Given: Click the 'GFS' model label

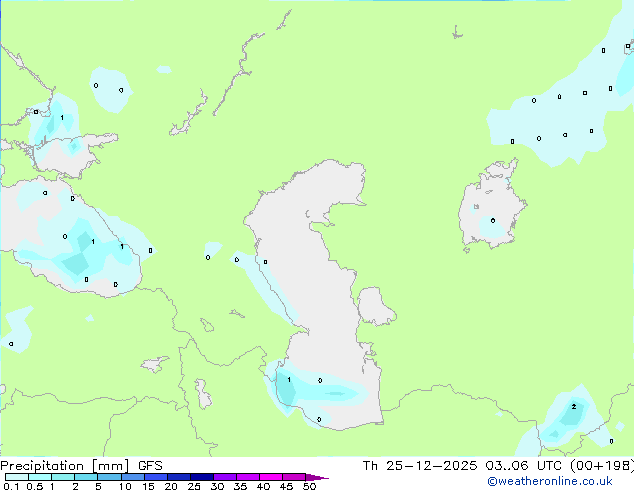Looking at the screenshot, I should [x=150, y=466].
